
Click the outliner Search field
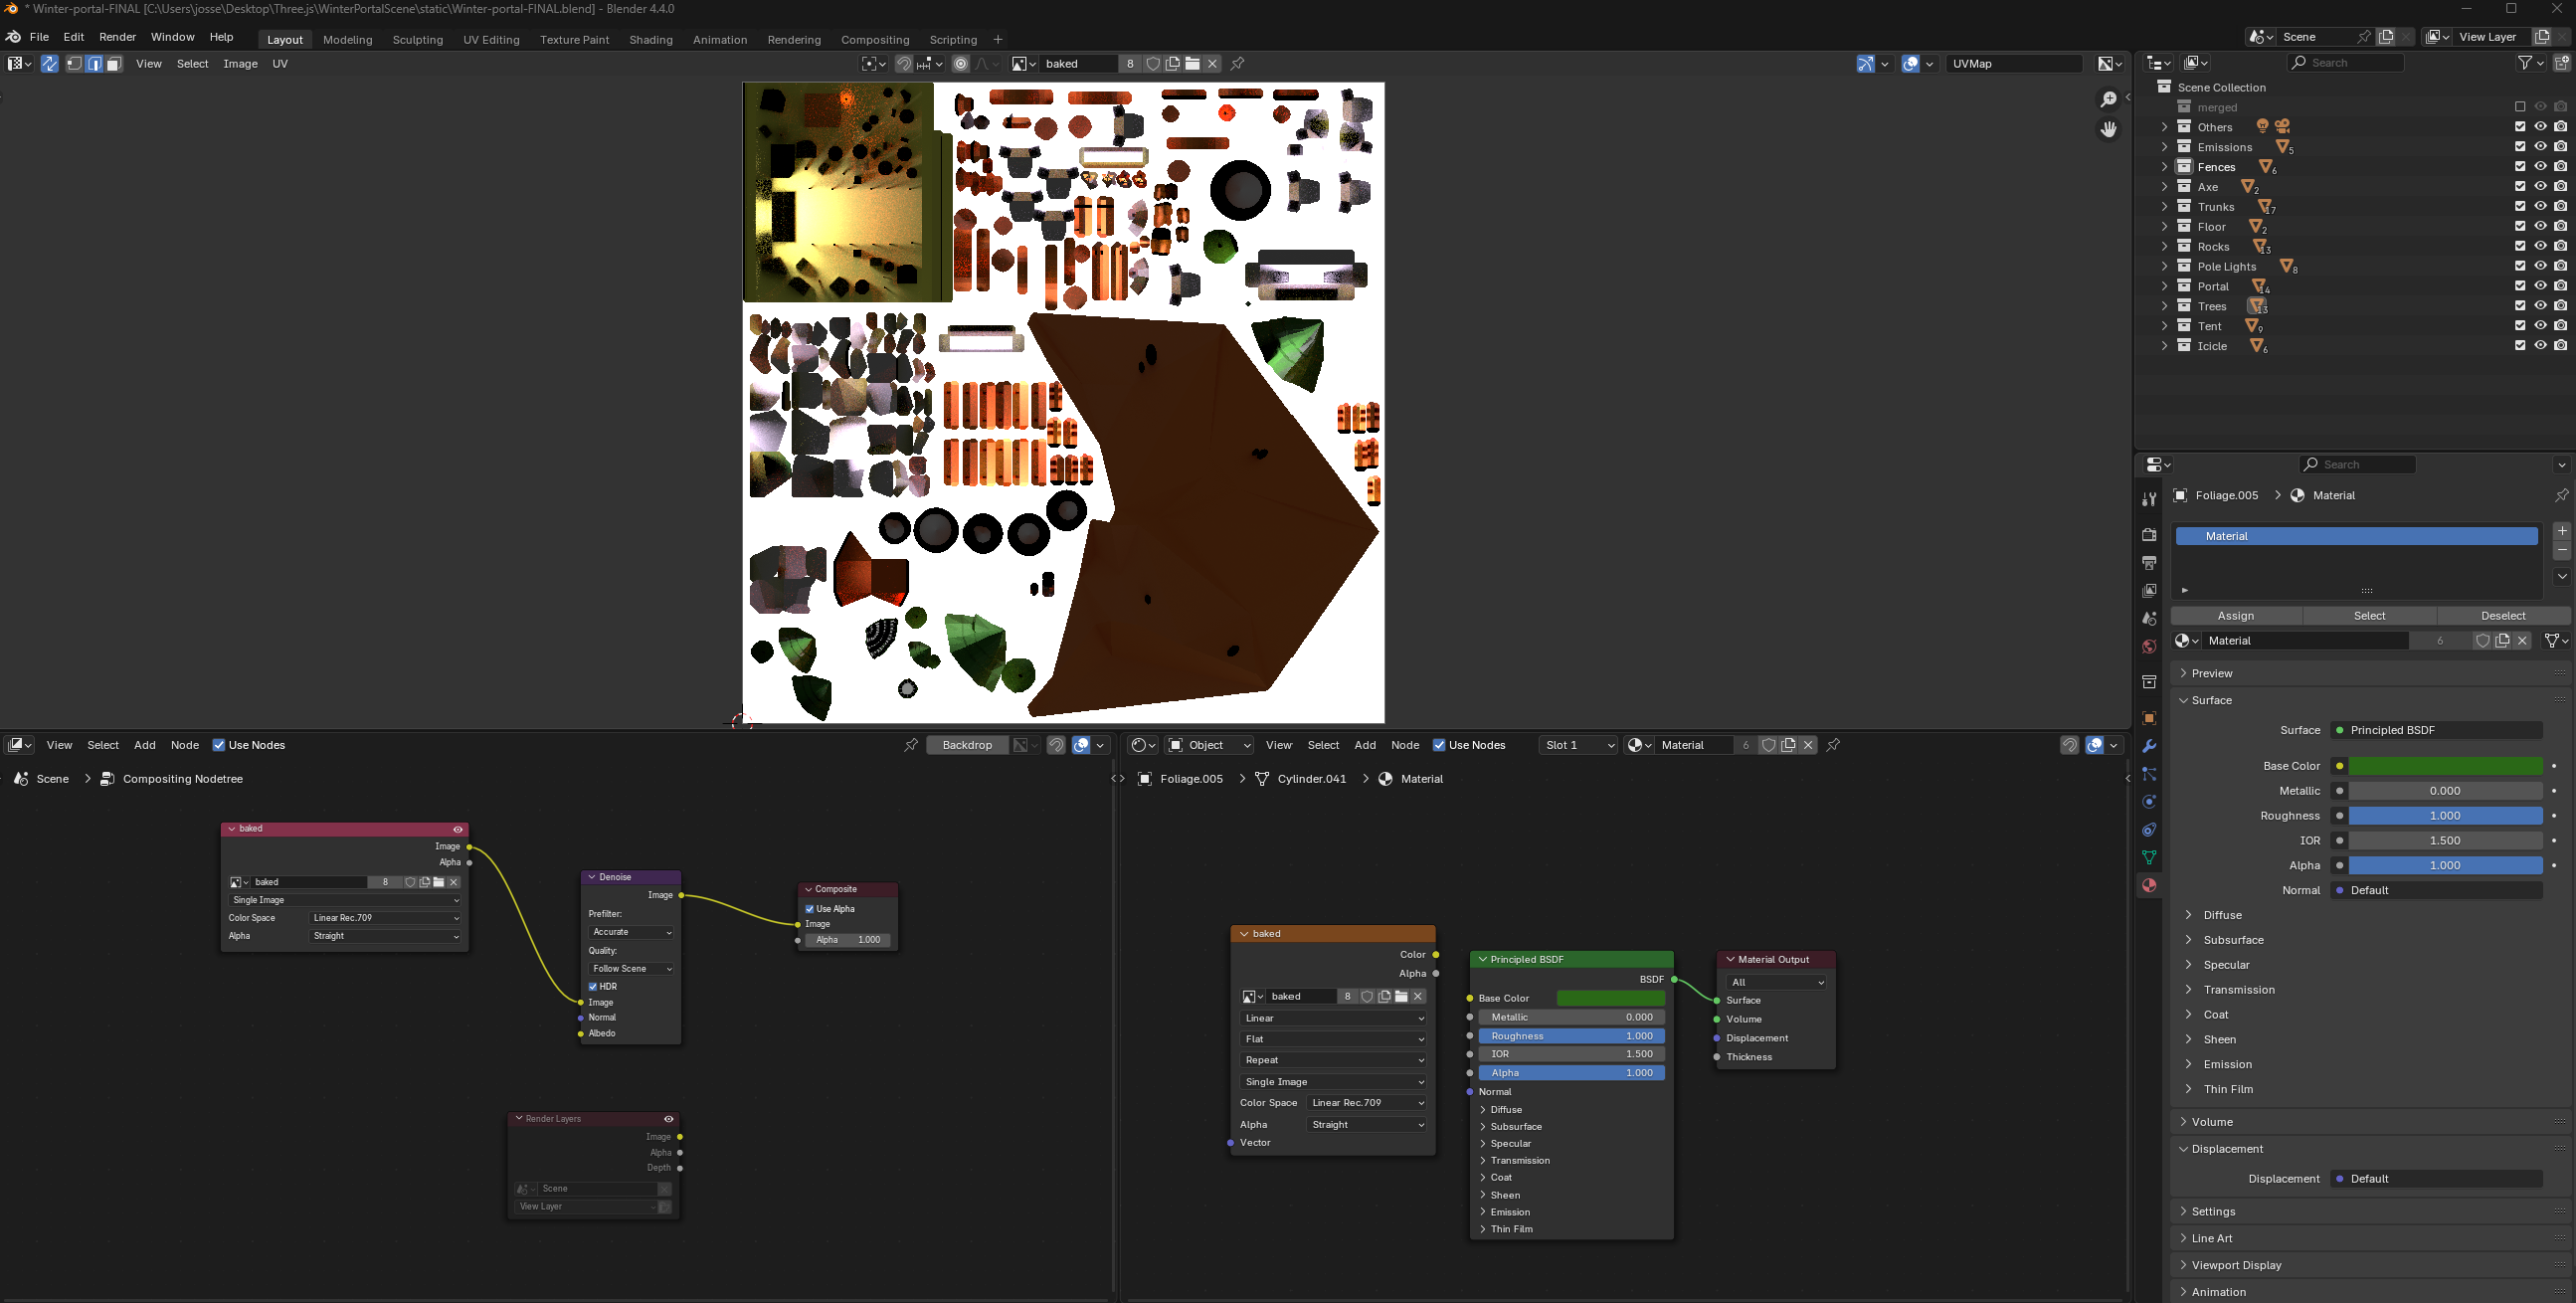(x=2346, y=63)
